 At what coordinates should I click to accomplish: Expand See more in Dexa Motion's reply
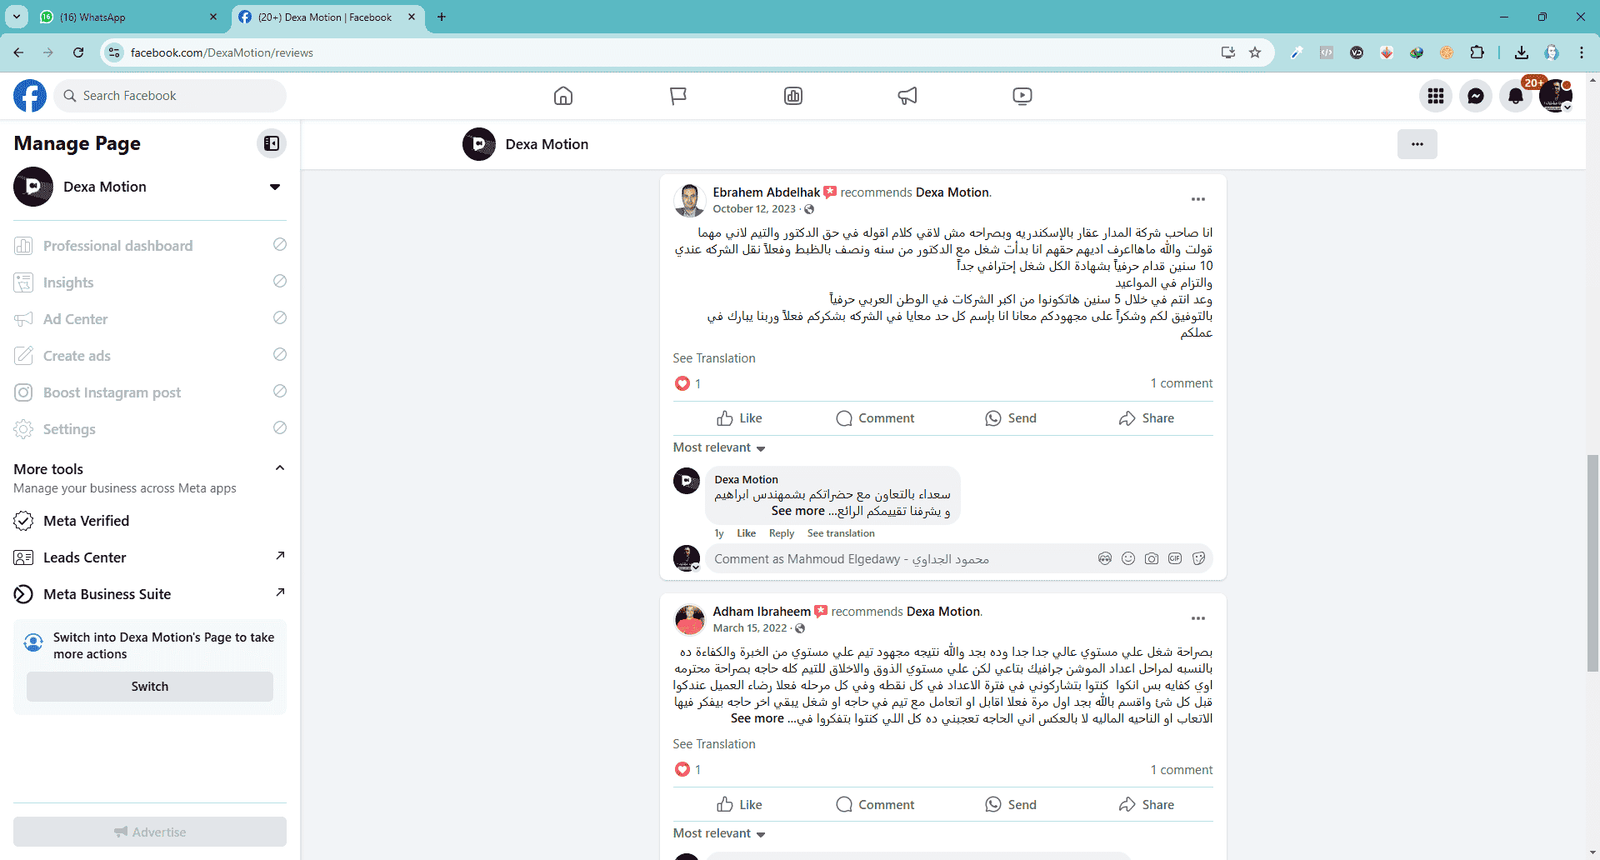coord(797,511)
